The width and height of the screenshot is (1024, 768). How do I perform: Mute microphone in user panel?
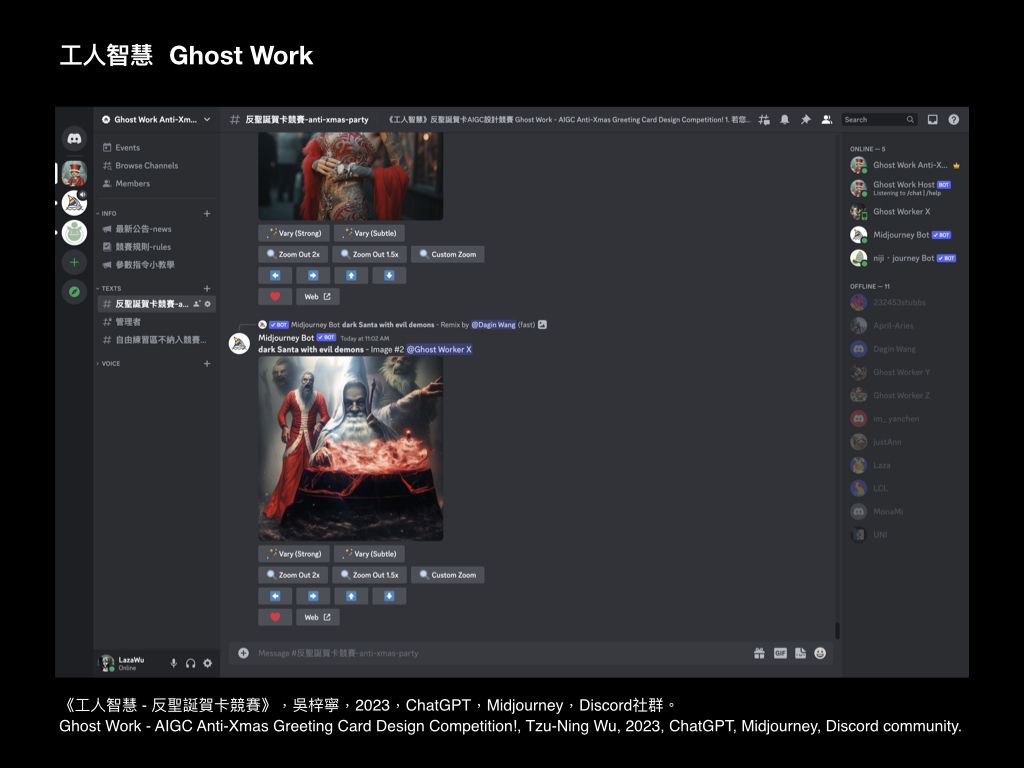point(174,663)
